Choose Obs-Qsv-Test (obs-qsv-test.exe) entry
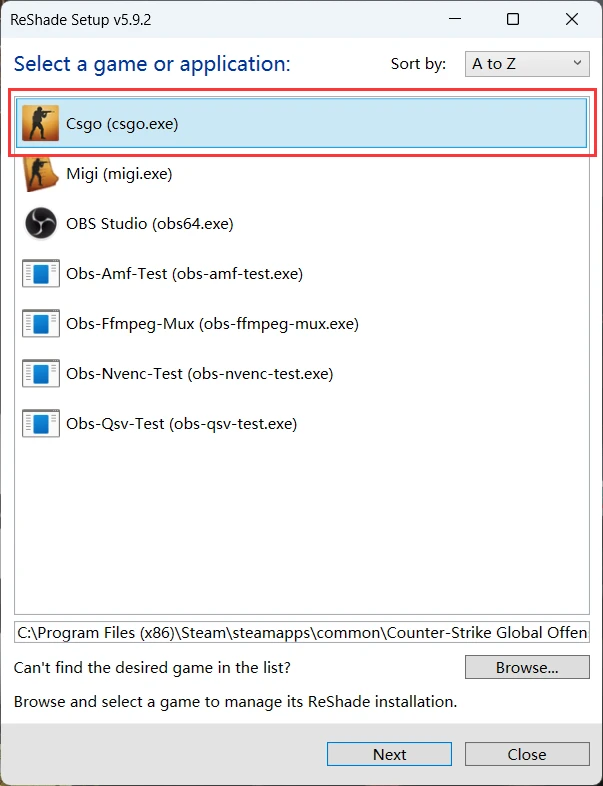The height and width of the screenshot is (786, 603). [181, 424]
